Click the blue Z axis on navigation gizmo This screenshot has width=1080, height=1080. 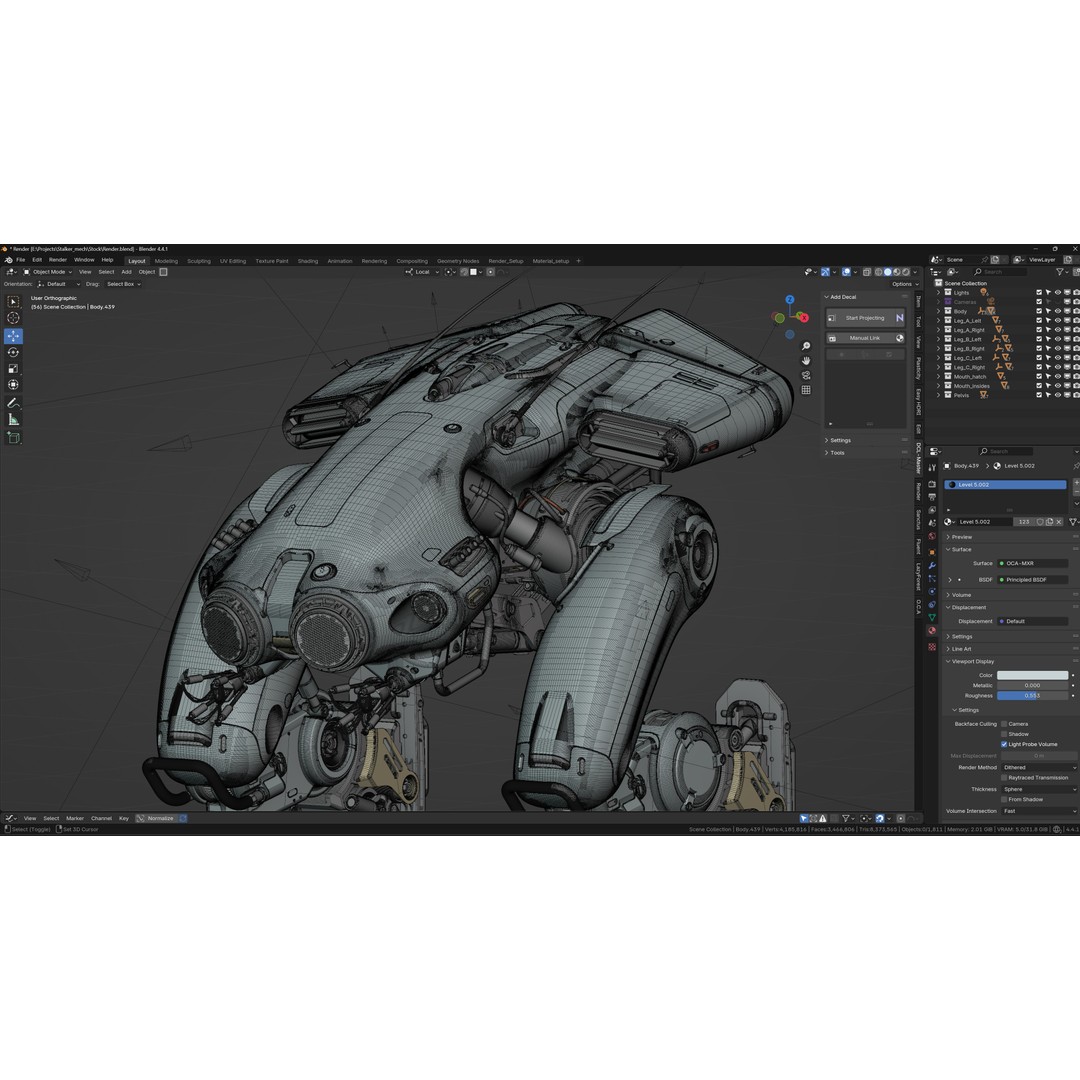tap(790, 300)
